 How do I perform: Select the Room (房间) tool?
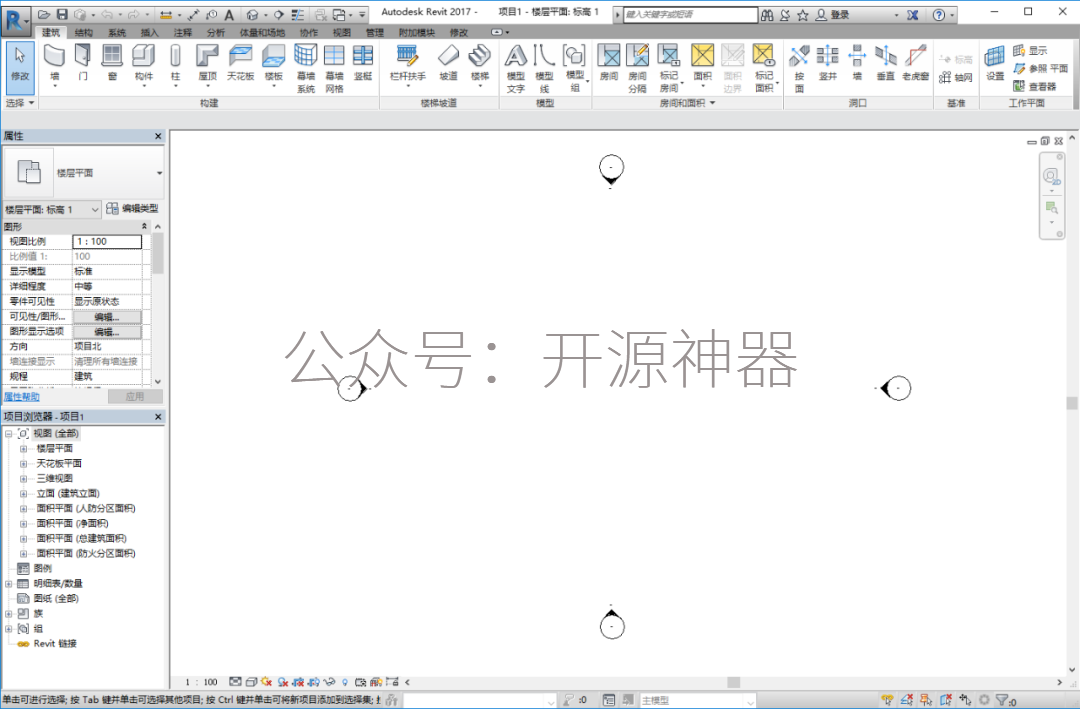608,63
